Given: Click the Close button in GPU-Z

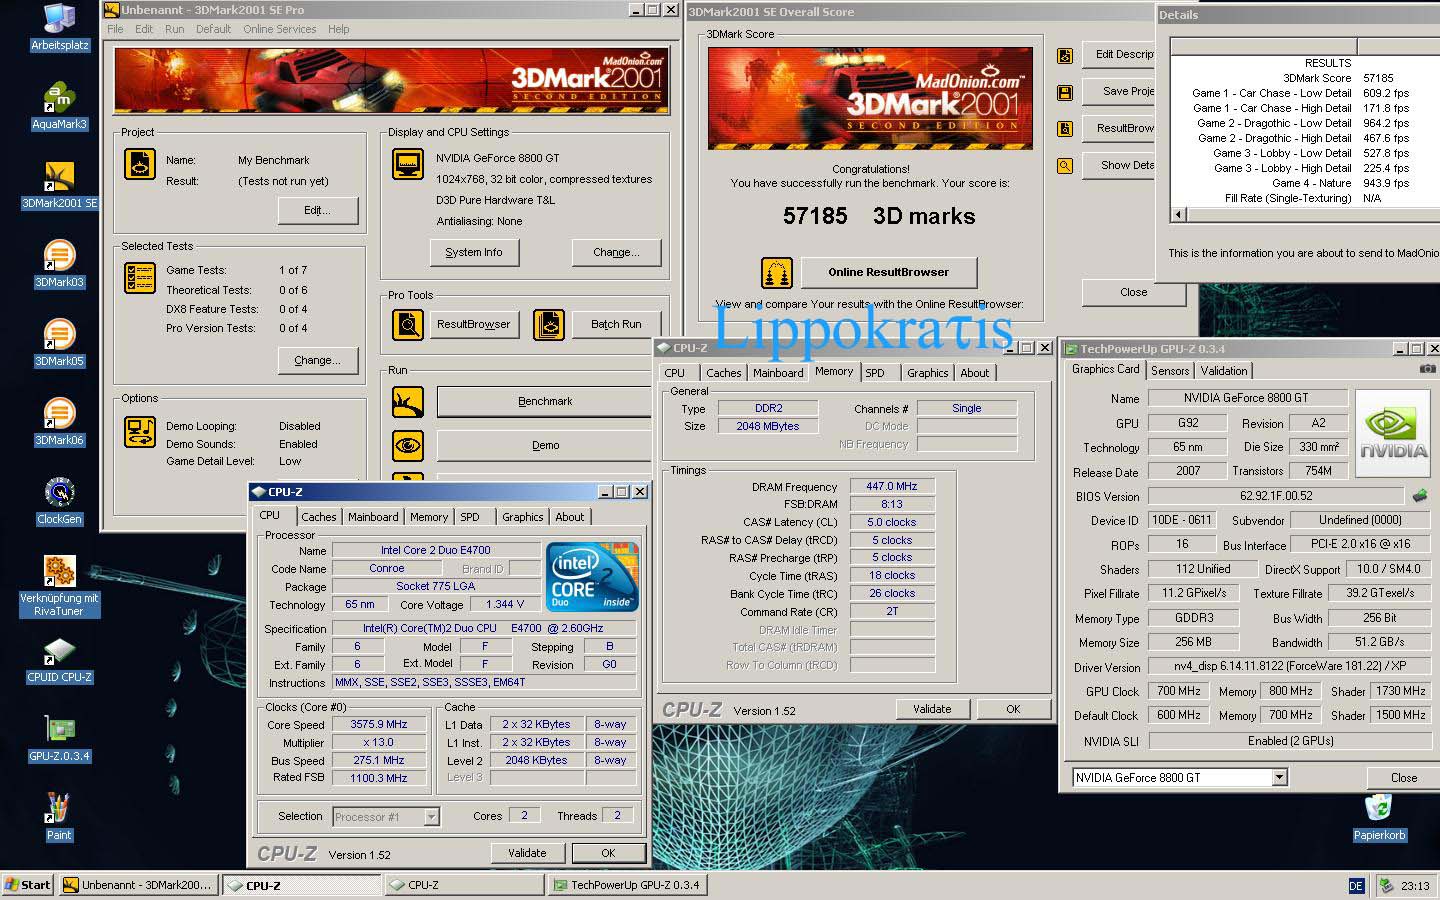Looking at the screenshot, I should point(1403,777).
